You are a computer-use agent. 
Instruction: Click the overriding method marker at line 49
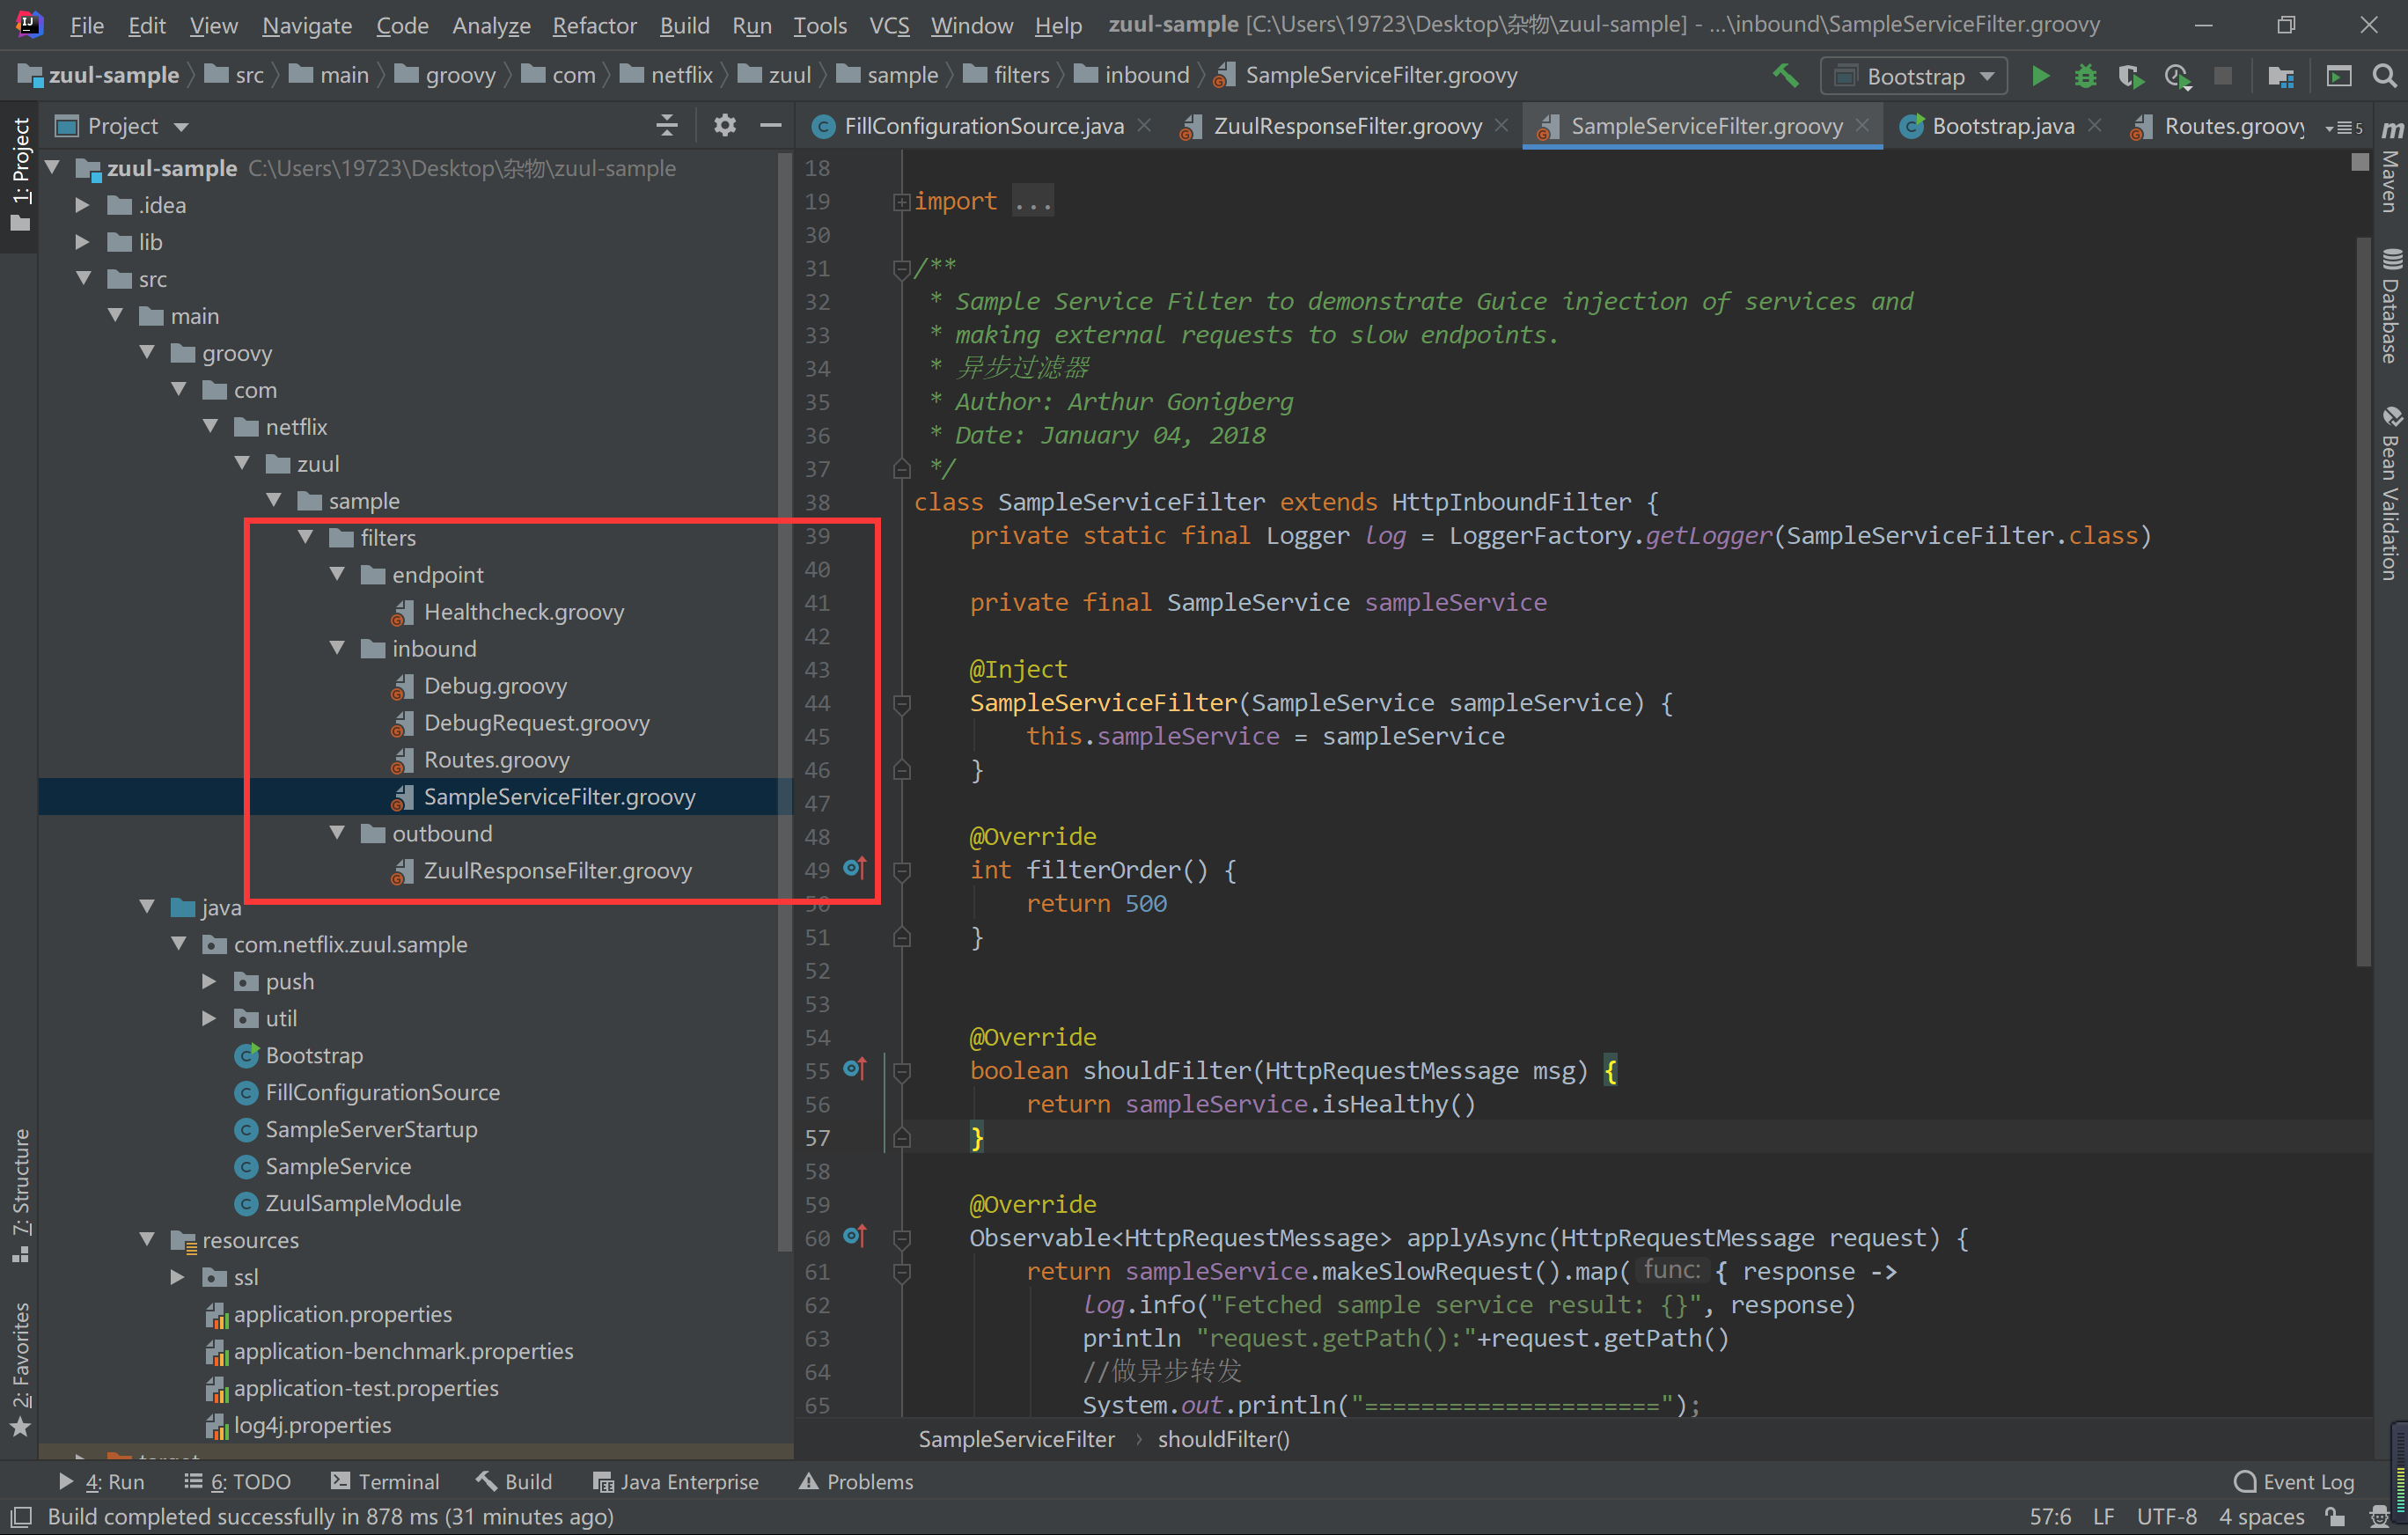pyautogui.click(x=854, y=868)
